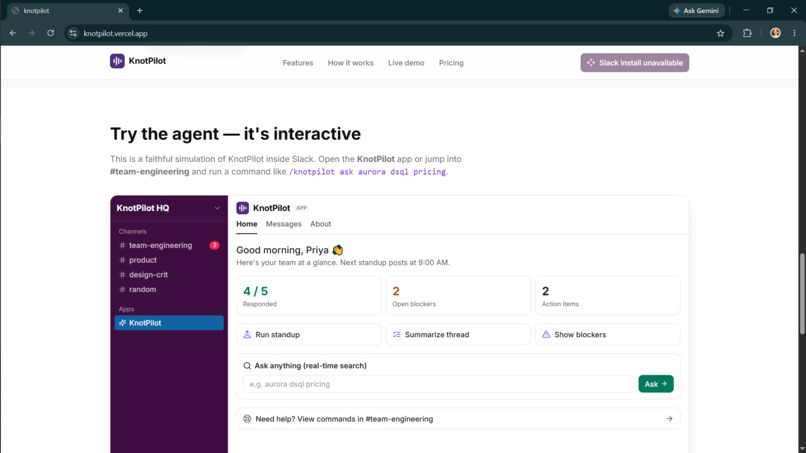Click the Slack install unavailable button
This screenshot has height=453, width=806.
(635, 63)
